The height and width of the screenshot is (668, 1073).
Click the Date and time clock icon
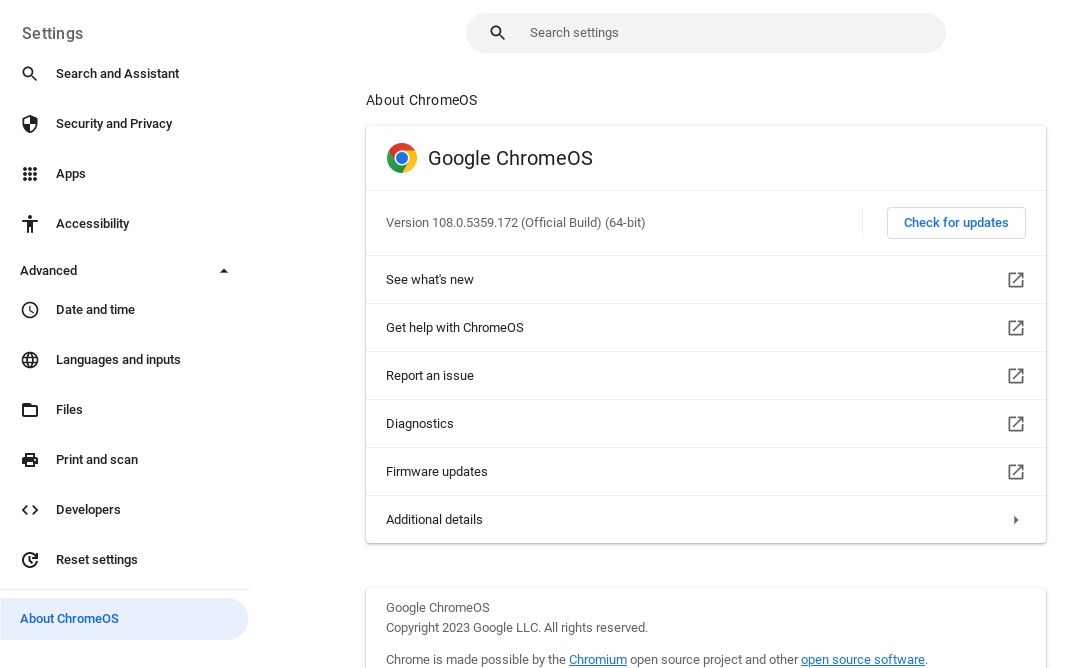click(30, 310)
